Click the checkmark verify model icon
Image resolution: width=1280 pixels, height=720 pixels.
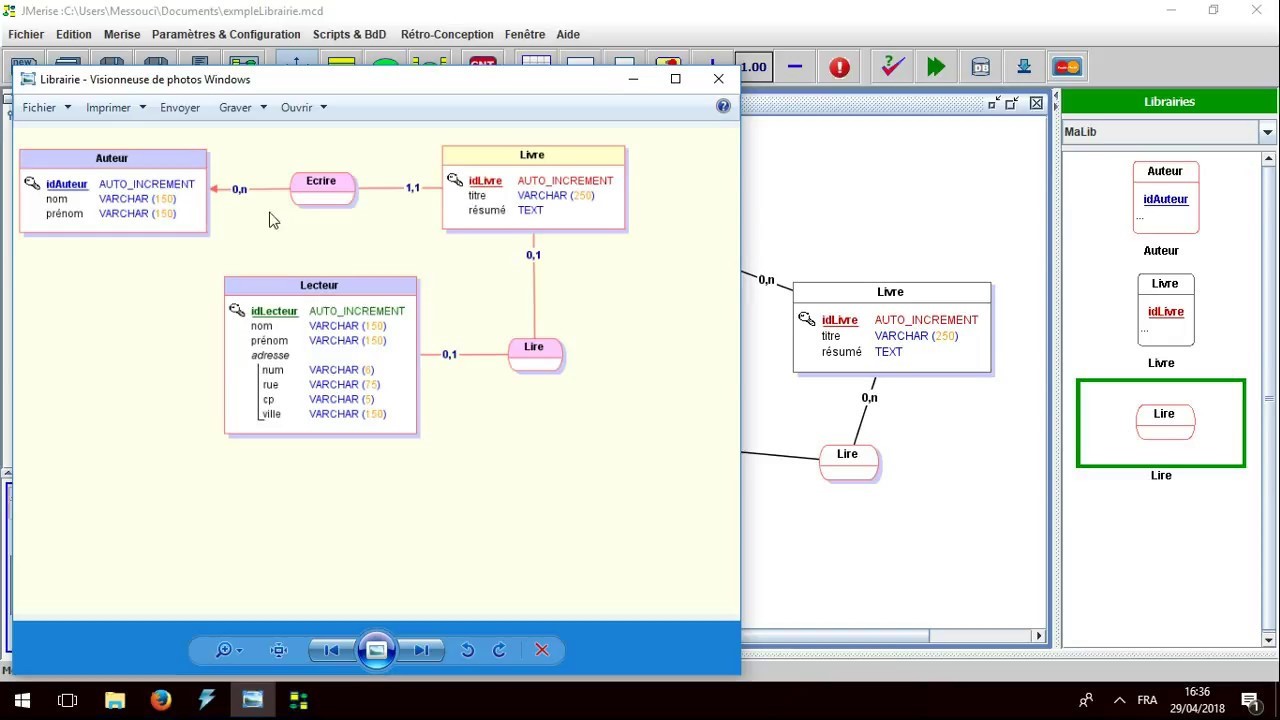[891, 67]
